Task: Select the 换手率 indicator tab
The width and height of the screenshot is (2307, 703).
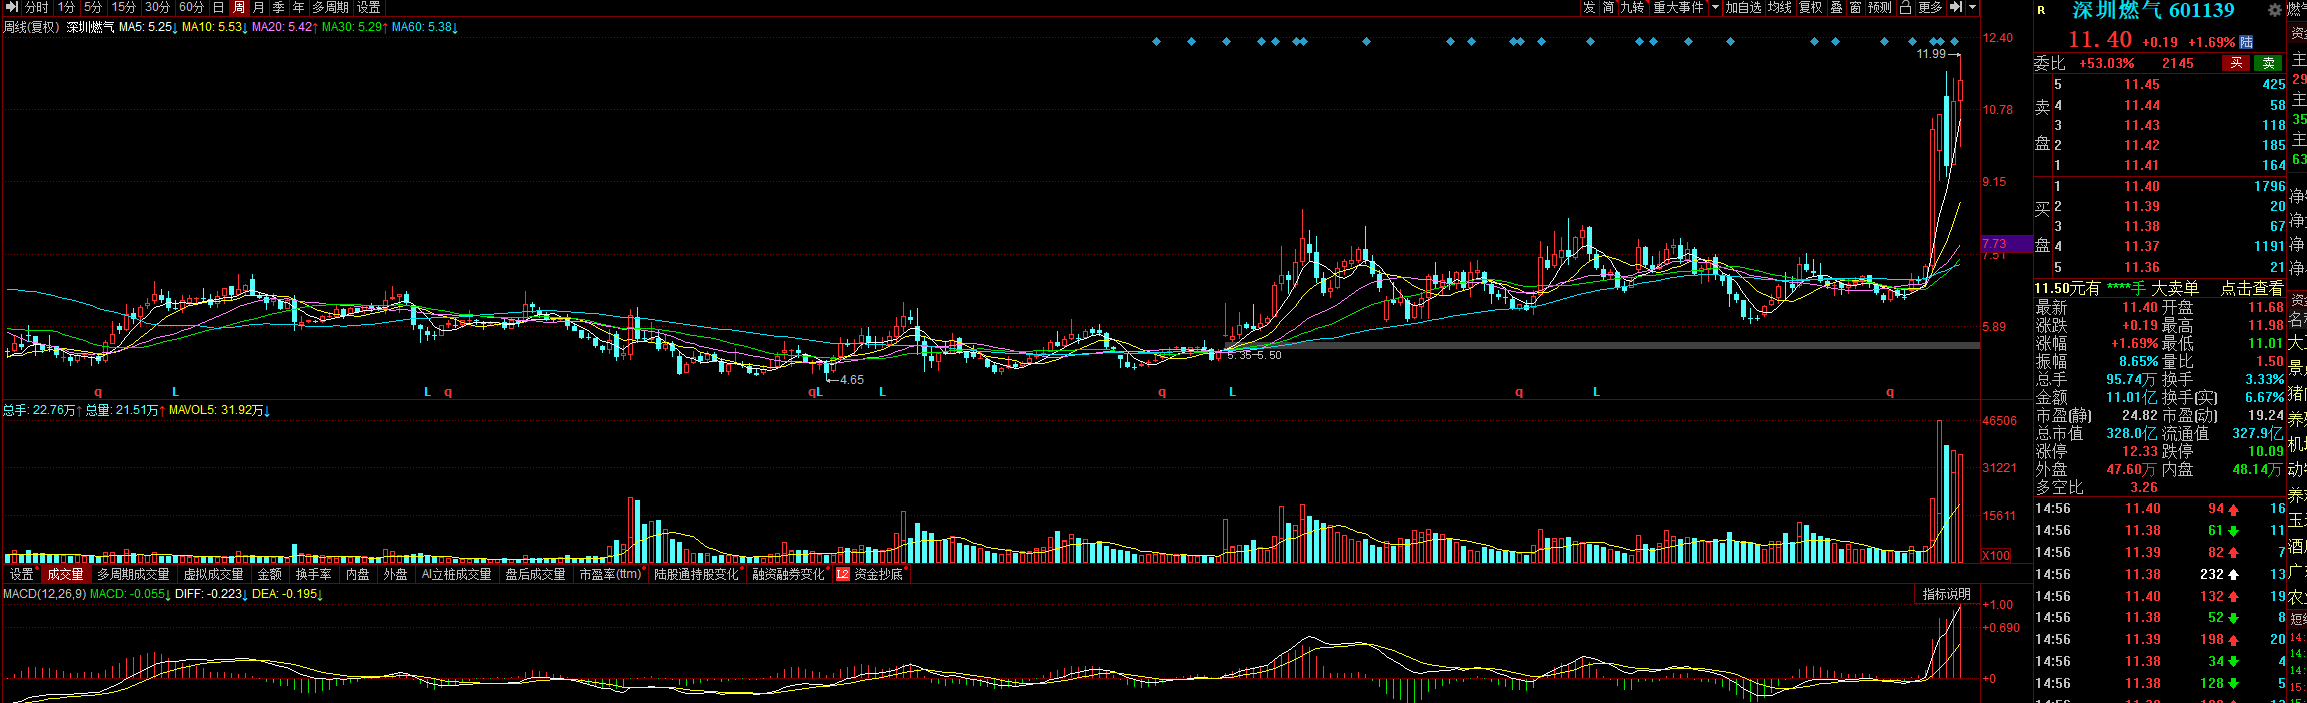Action: pyautogui.click(x=313, y=575)
